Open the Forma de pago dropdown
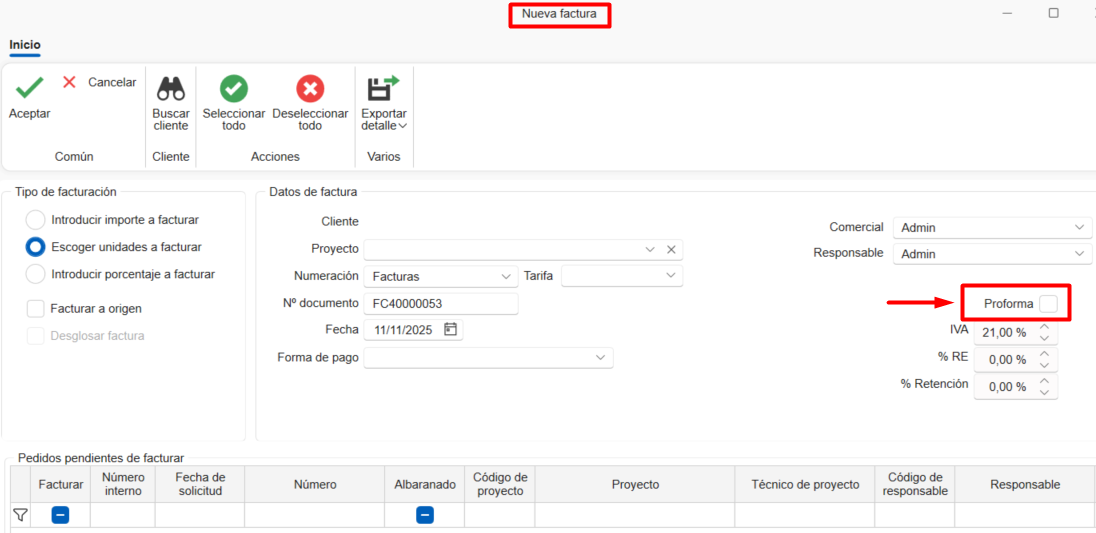The image size is (1096, 533). (600, 357)
